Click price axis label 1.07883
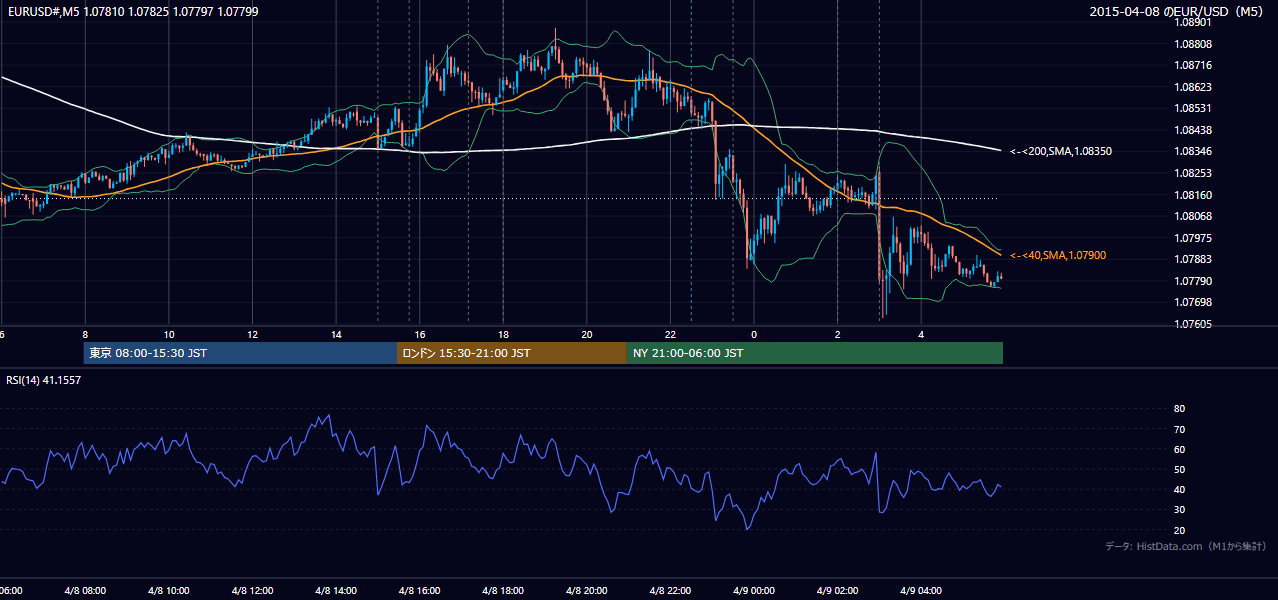1278x600 pixels. (1193, 260)
